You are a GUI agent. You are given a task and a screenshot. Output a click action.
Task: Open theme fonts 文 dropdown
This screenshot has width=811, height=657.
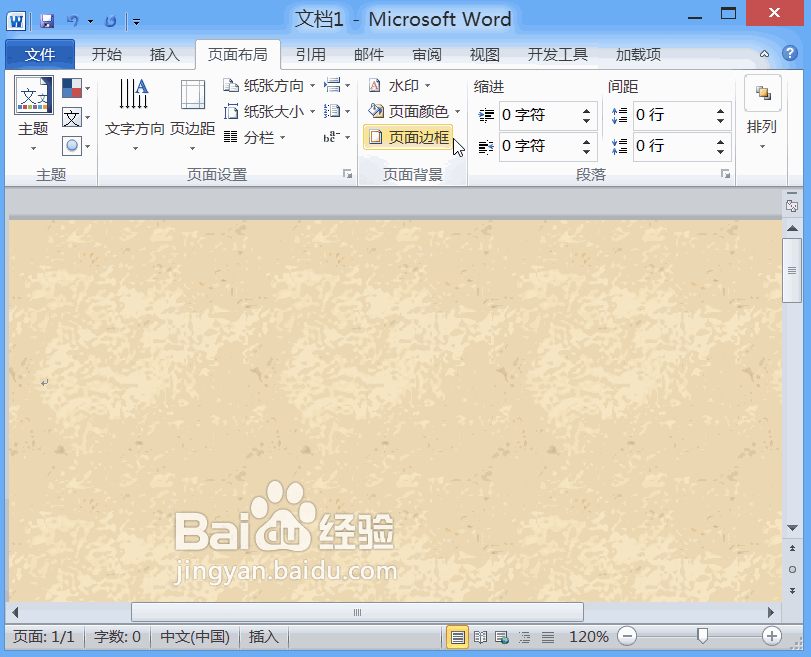76,117
